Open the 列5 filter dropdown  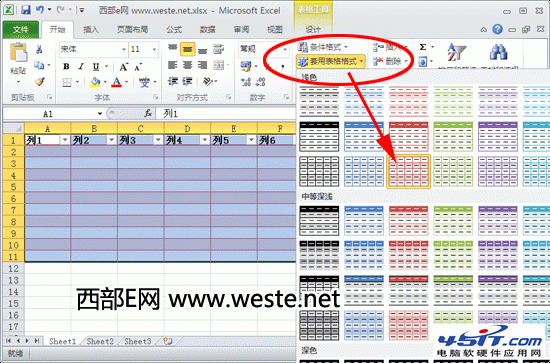pyautogui.click(x=251, y=140)
